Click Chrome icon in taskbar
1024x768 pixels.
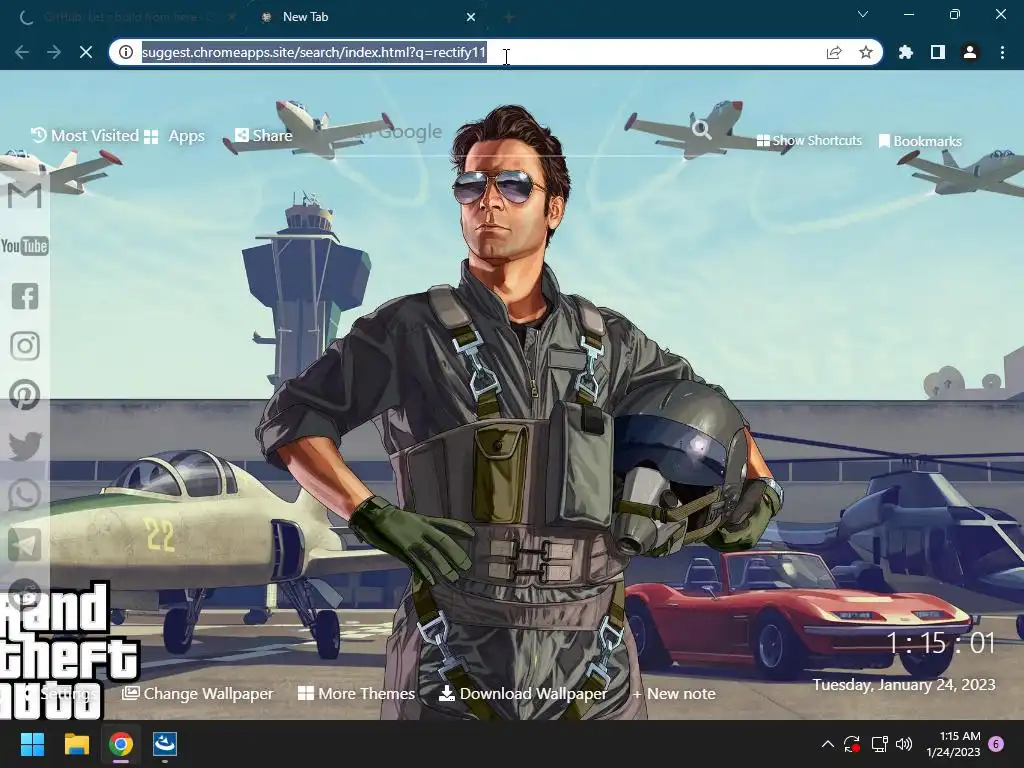point(121,744)
